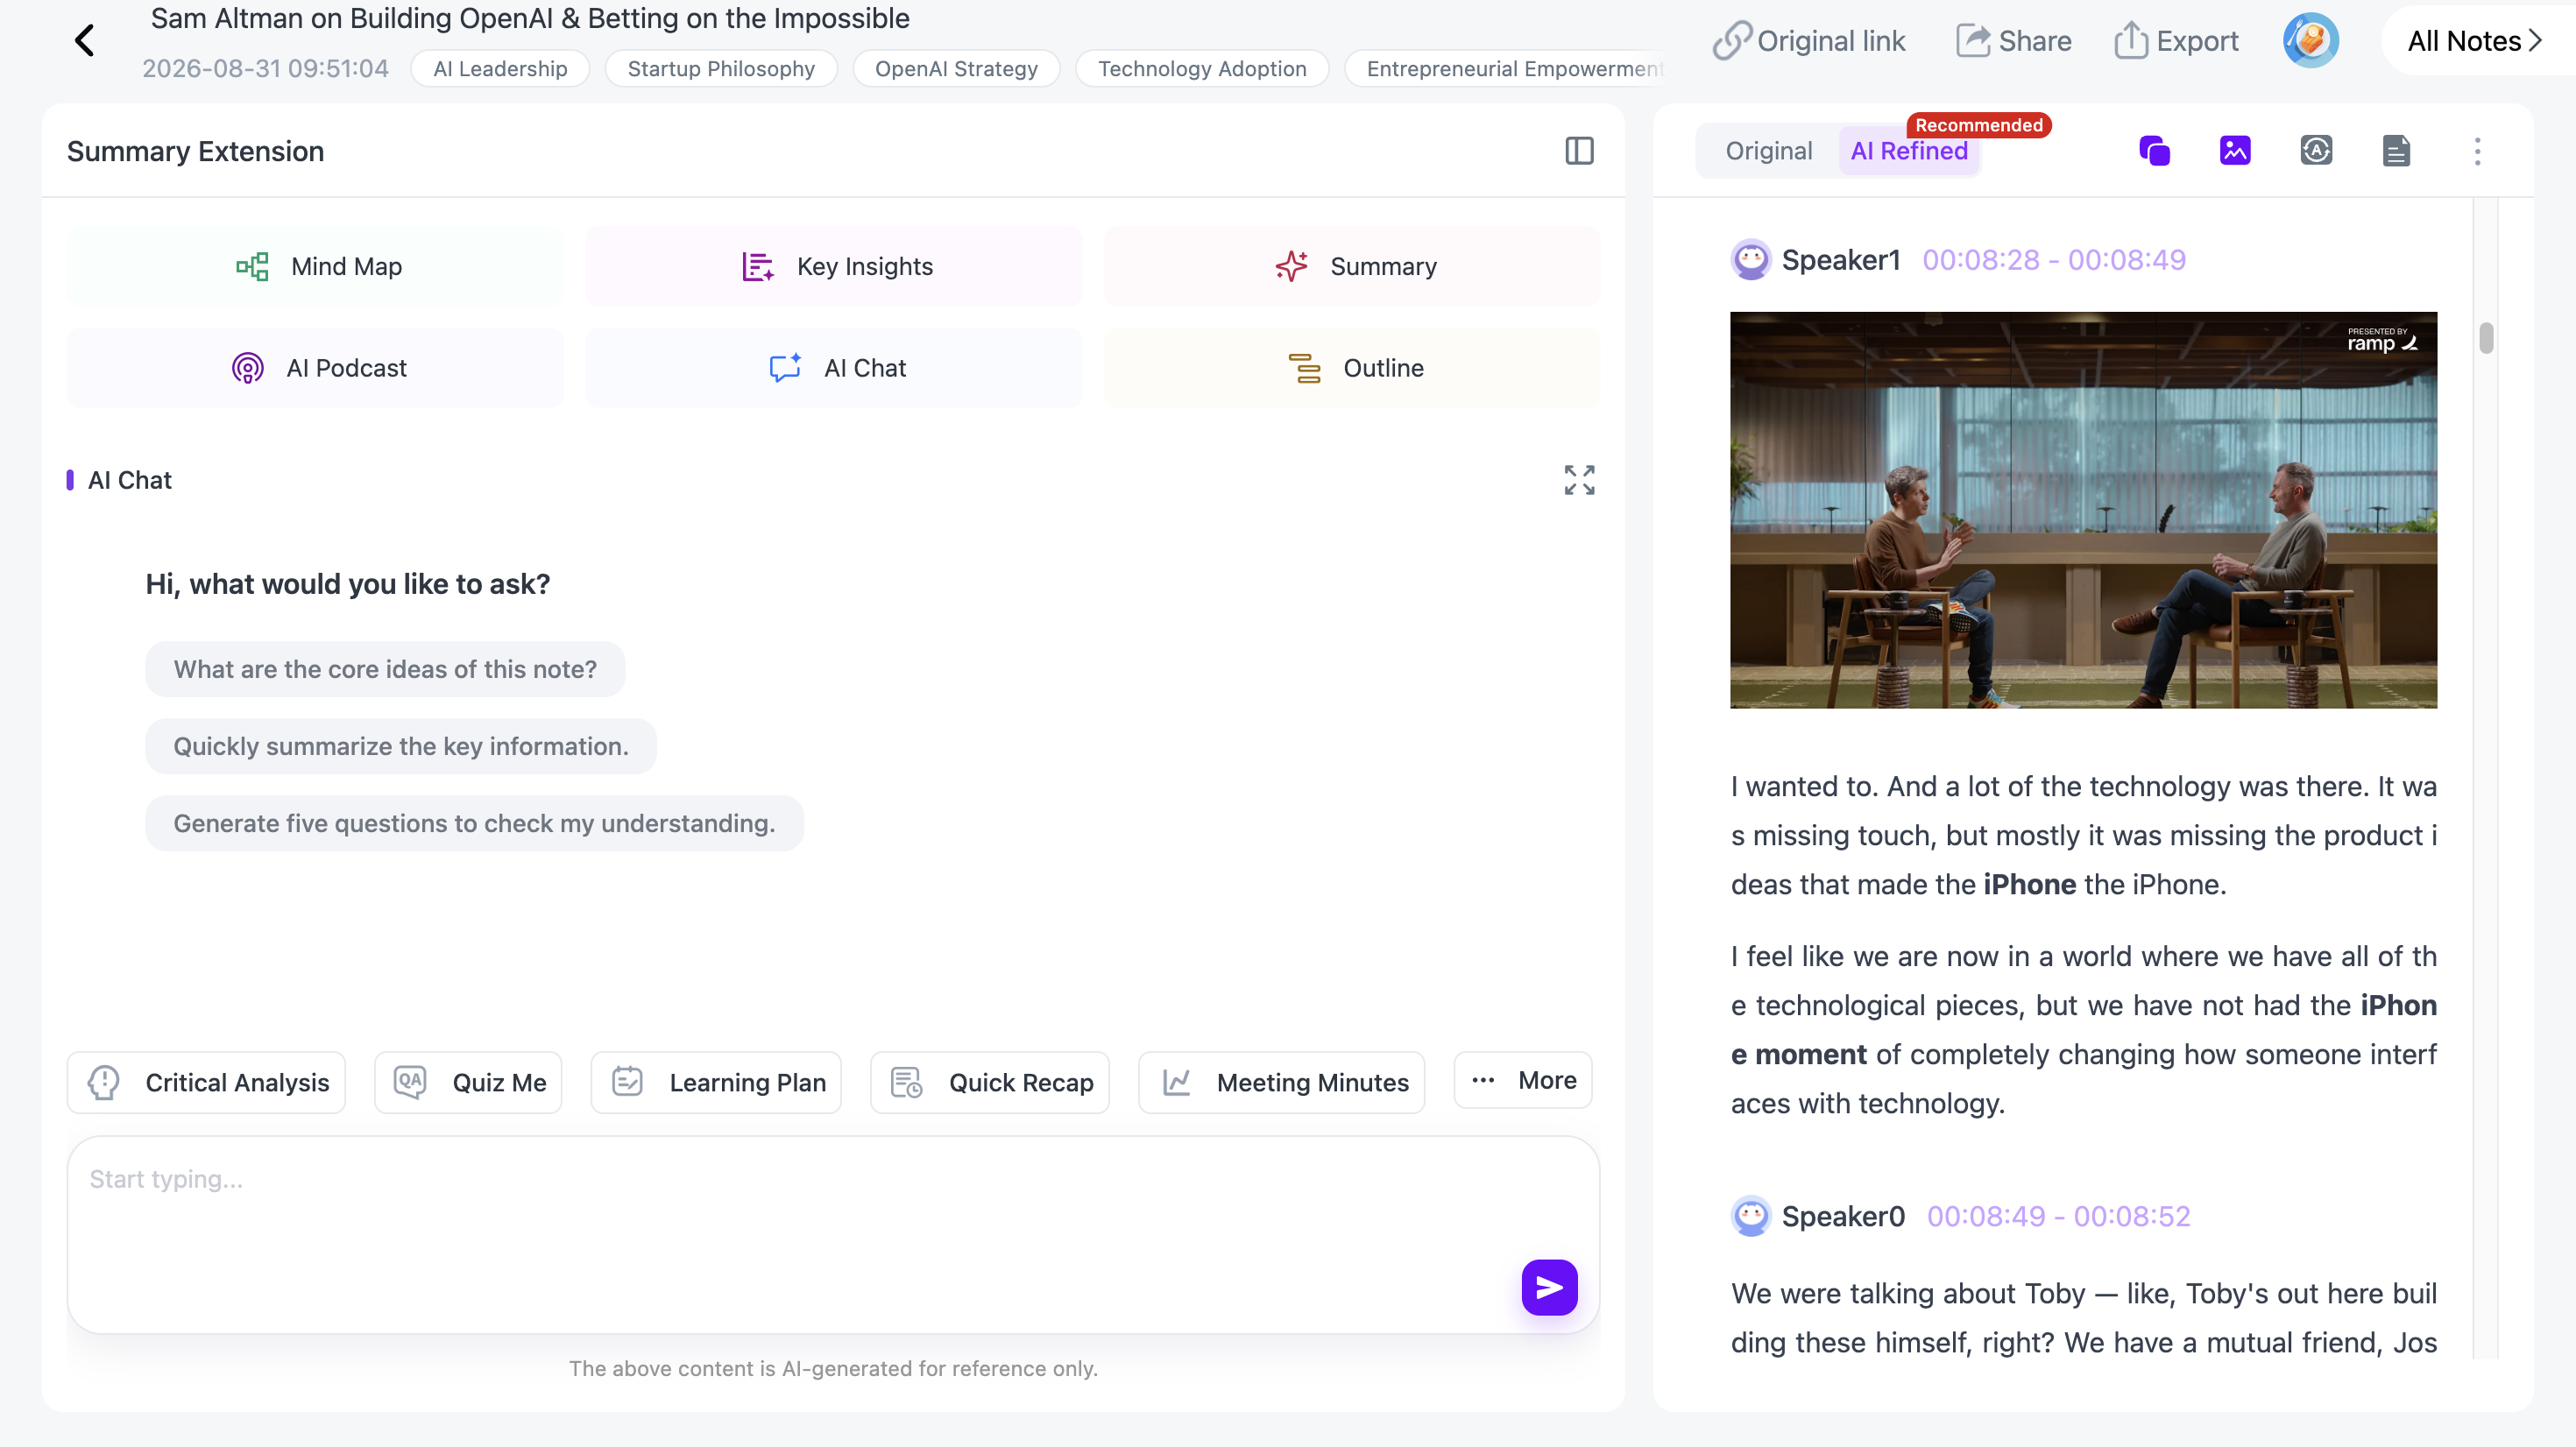Jump to timestamp 00:08:28 - 00:08:49
The height and width of the screenshot is (1447, 2576).
[x=2054, y=260]
